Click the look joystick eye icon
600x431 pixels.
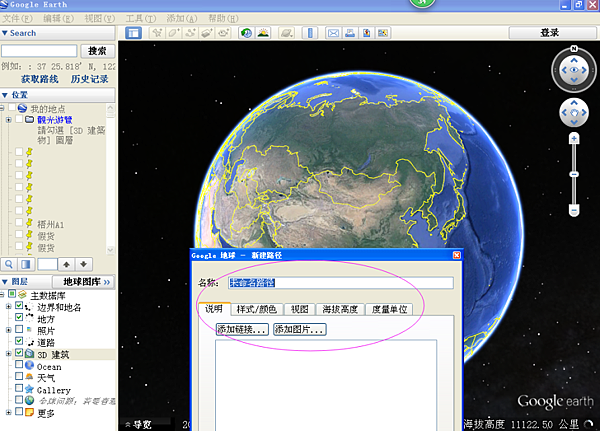(574, 70)
